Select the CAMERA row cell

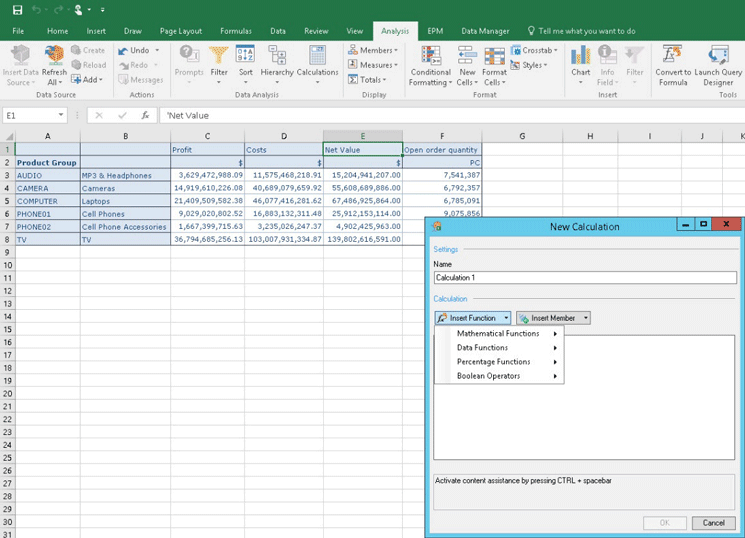tap(48, 188)
